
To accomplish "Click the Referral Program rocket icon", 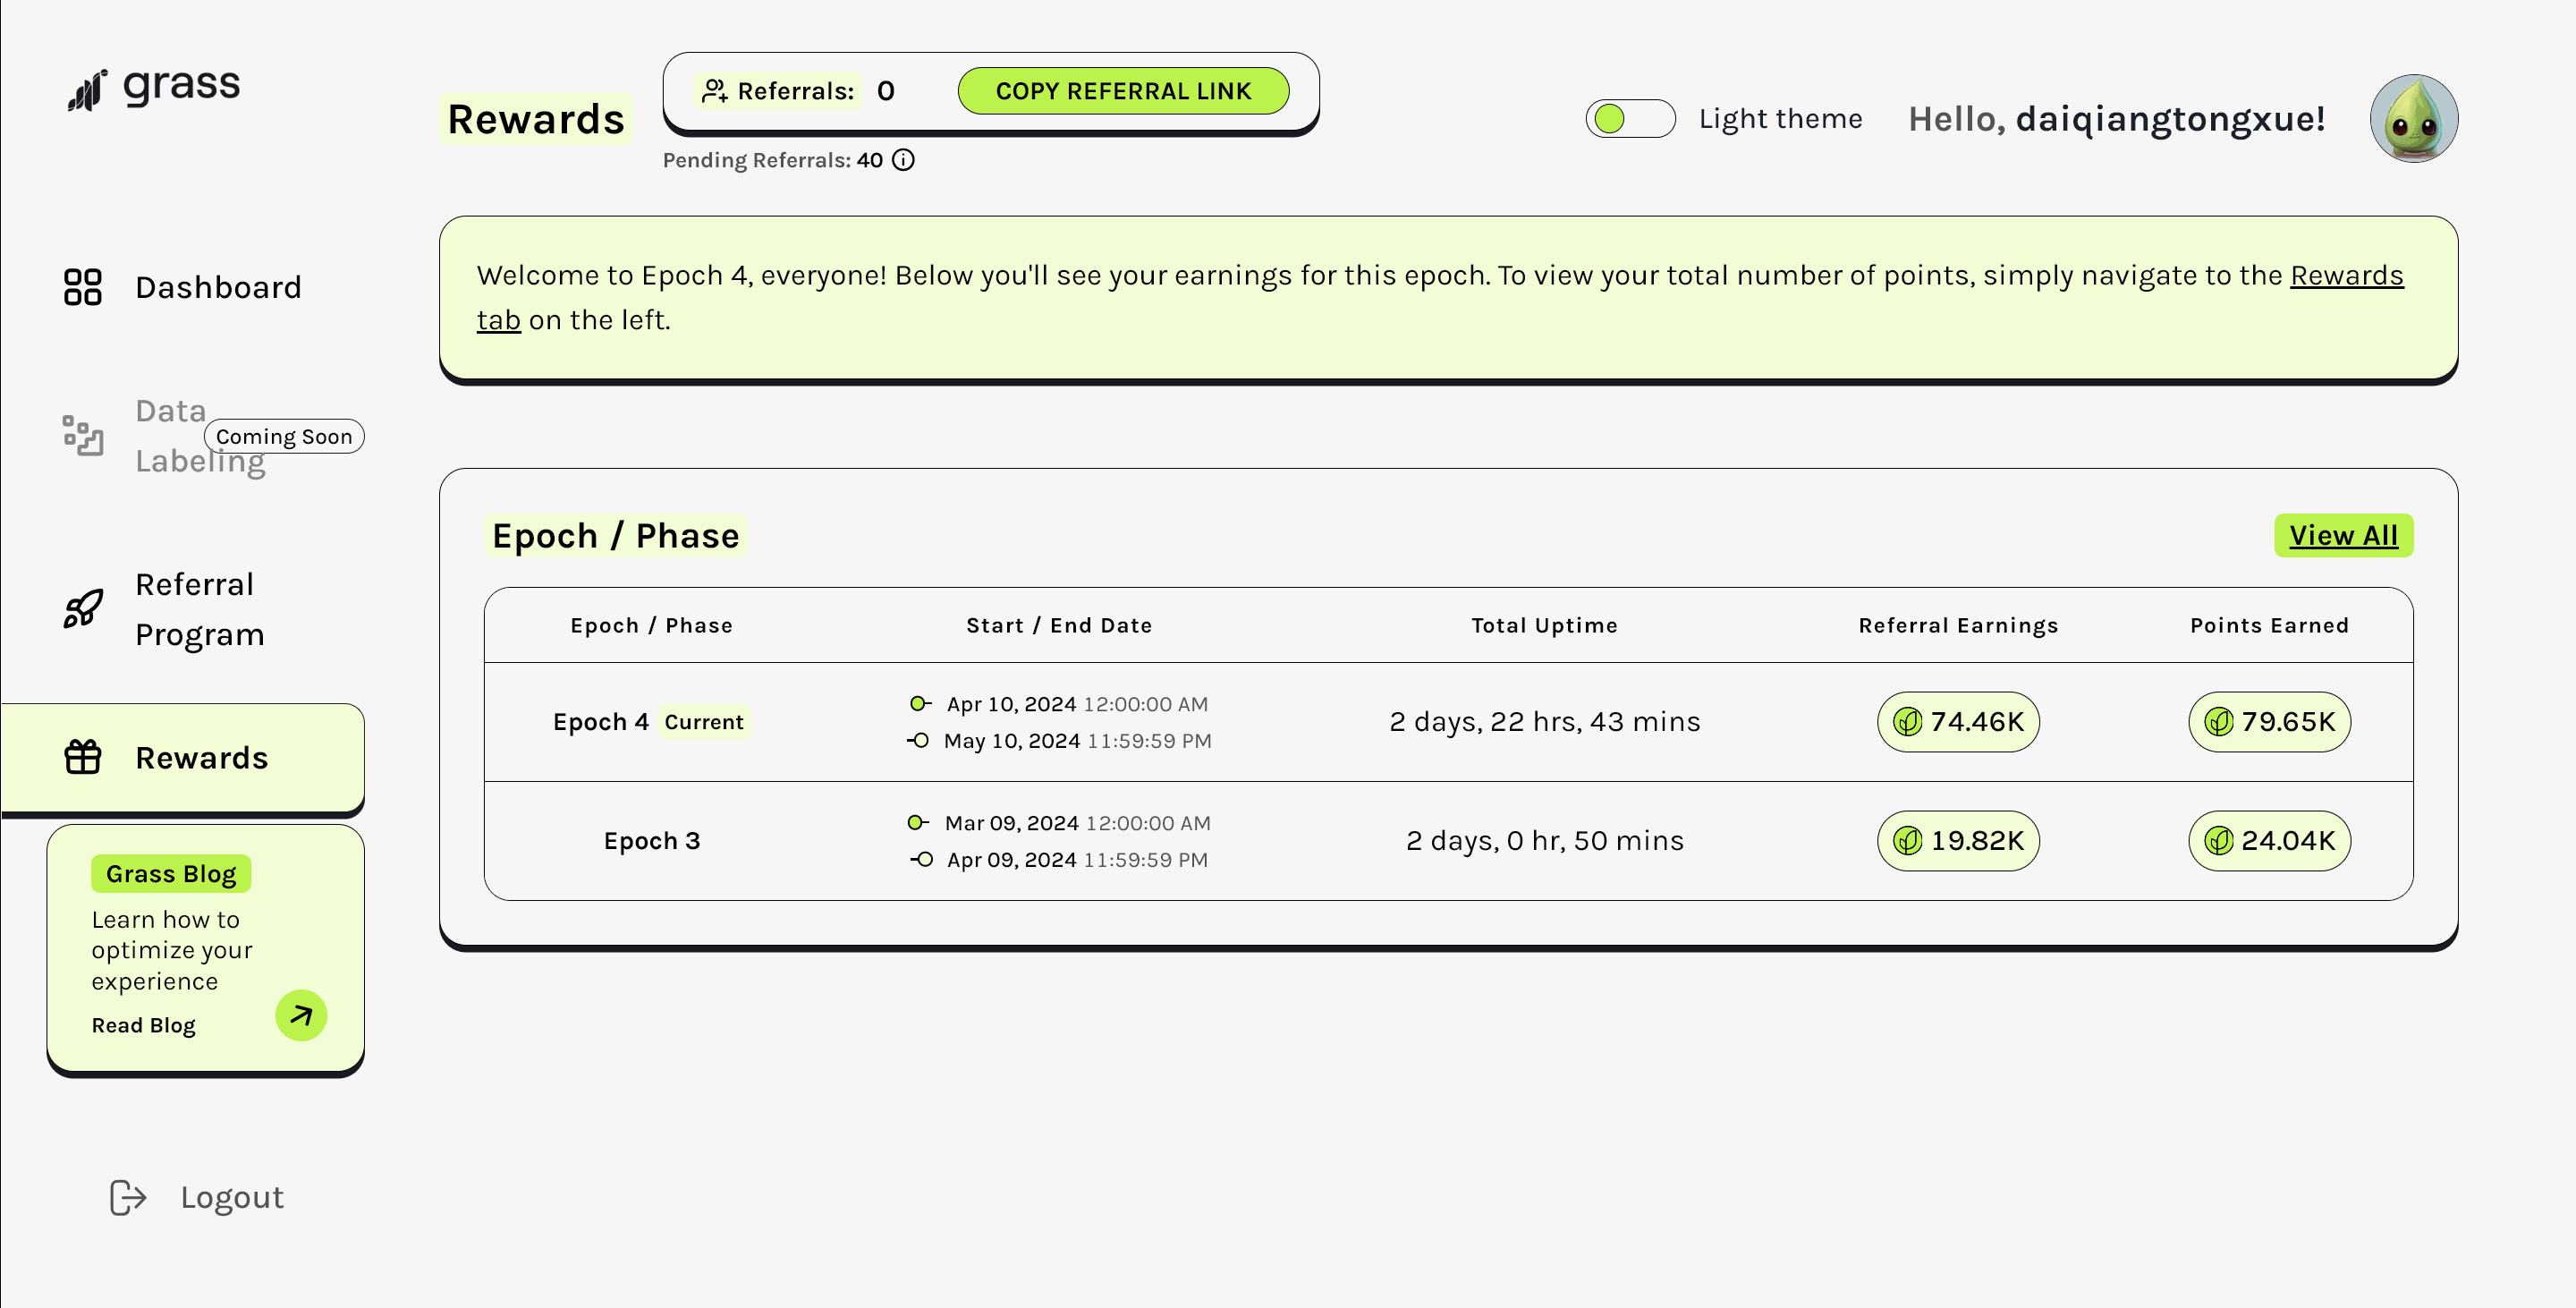I will click(82, 609).
